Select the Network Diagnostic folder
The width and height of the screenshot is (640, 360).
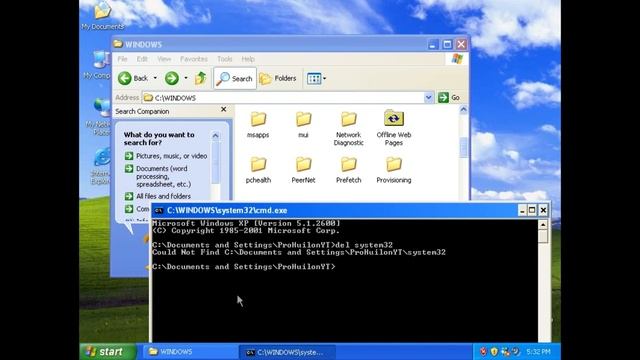click(x=349, y=128)
